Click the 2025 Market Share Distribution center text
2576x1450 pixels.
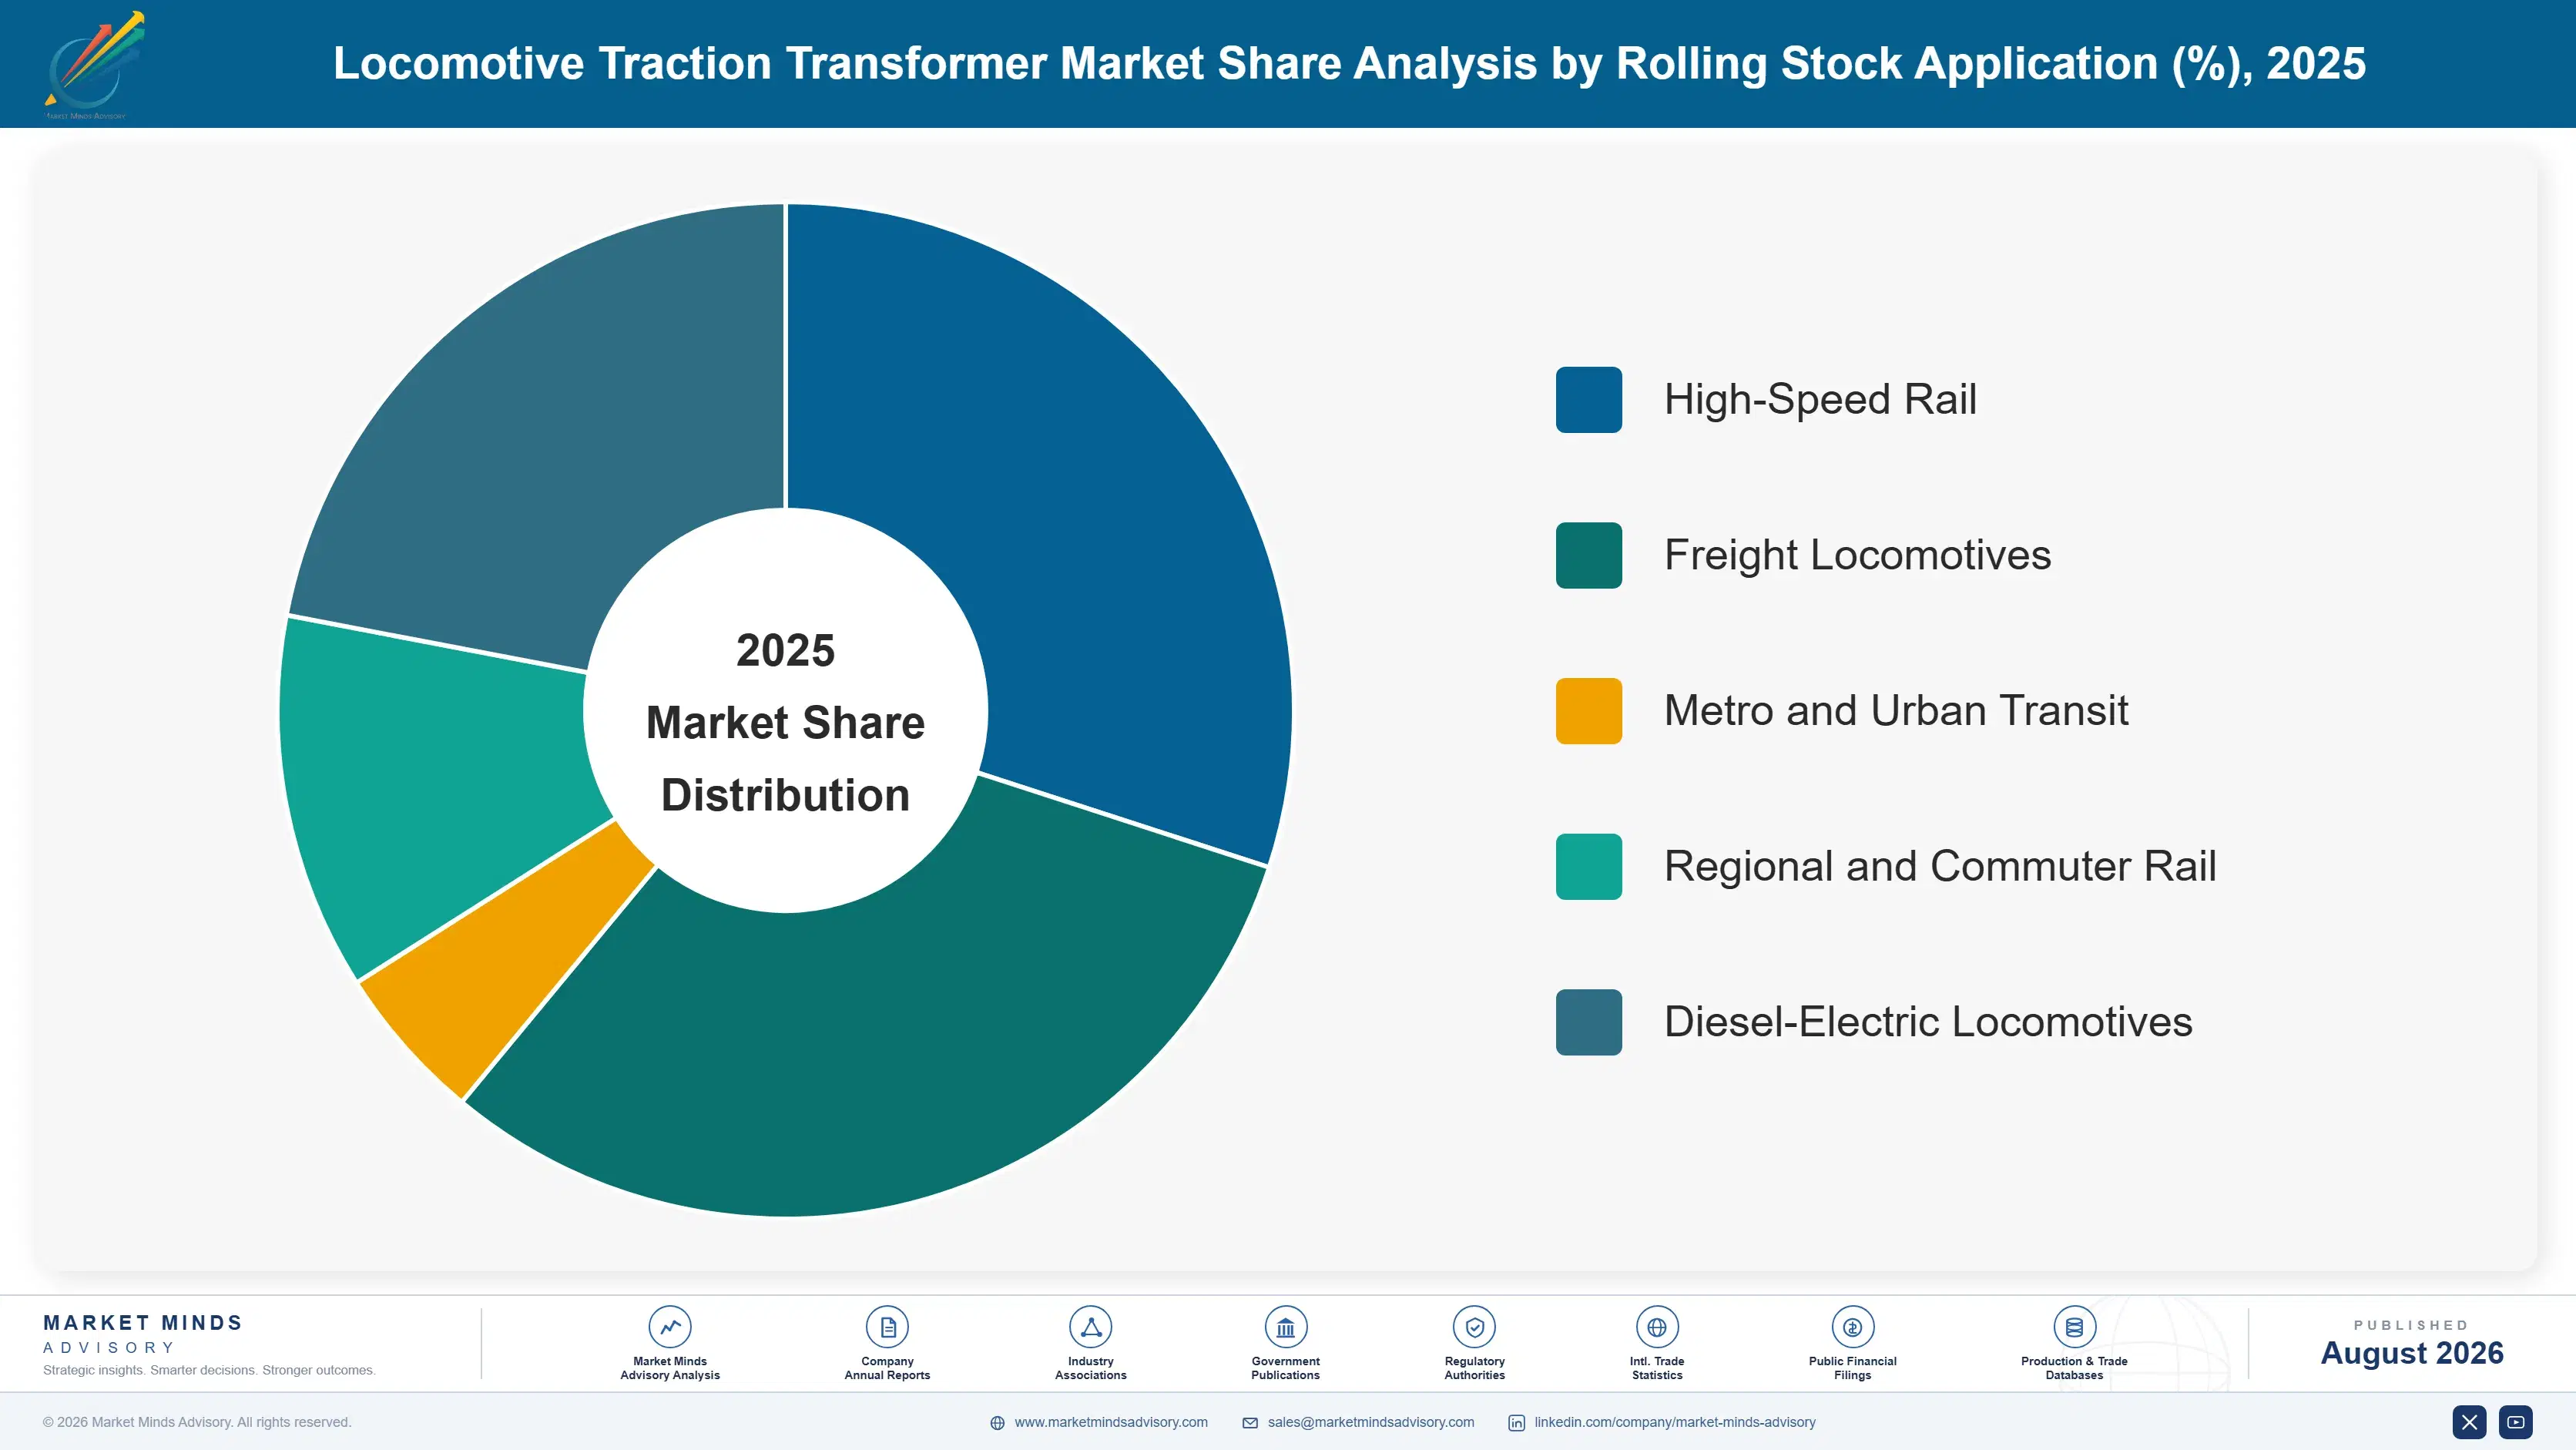click(x=785, y=722)
